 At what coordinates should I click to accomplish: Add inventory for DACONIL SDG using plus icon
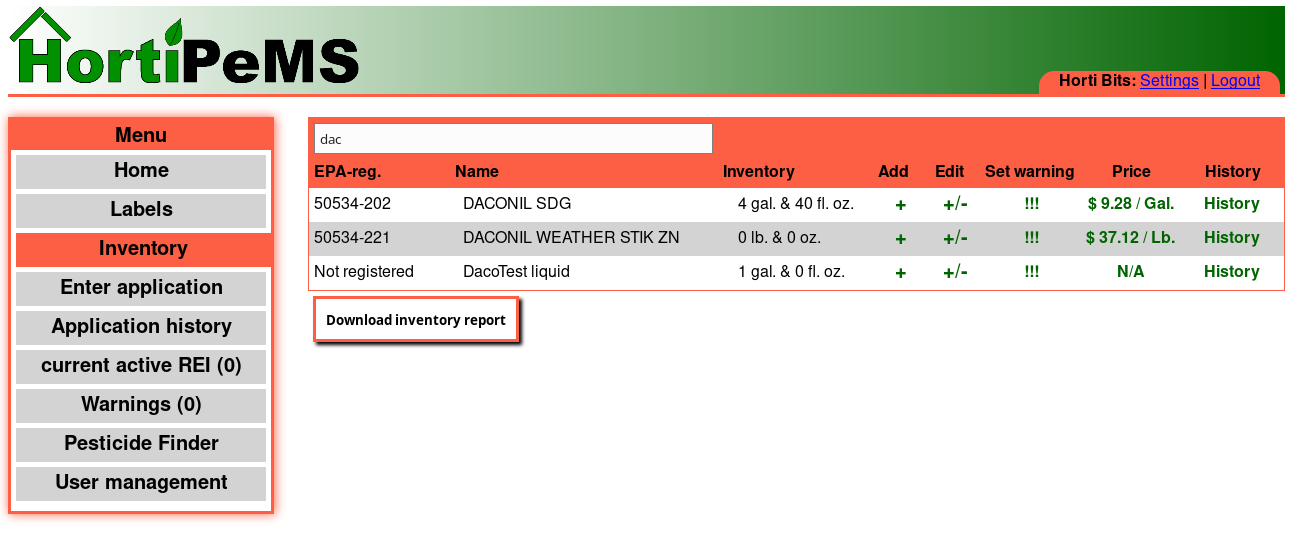pos(900,205)
